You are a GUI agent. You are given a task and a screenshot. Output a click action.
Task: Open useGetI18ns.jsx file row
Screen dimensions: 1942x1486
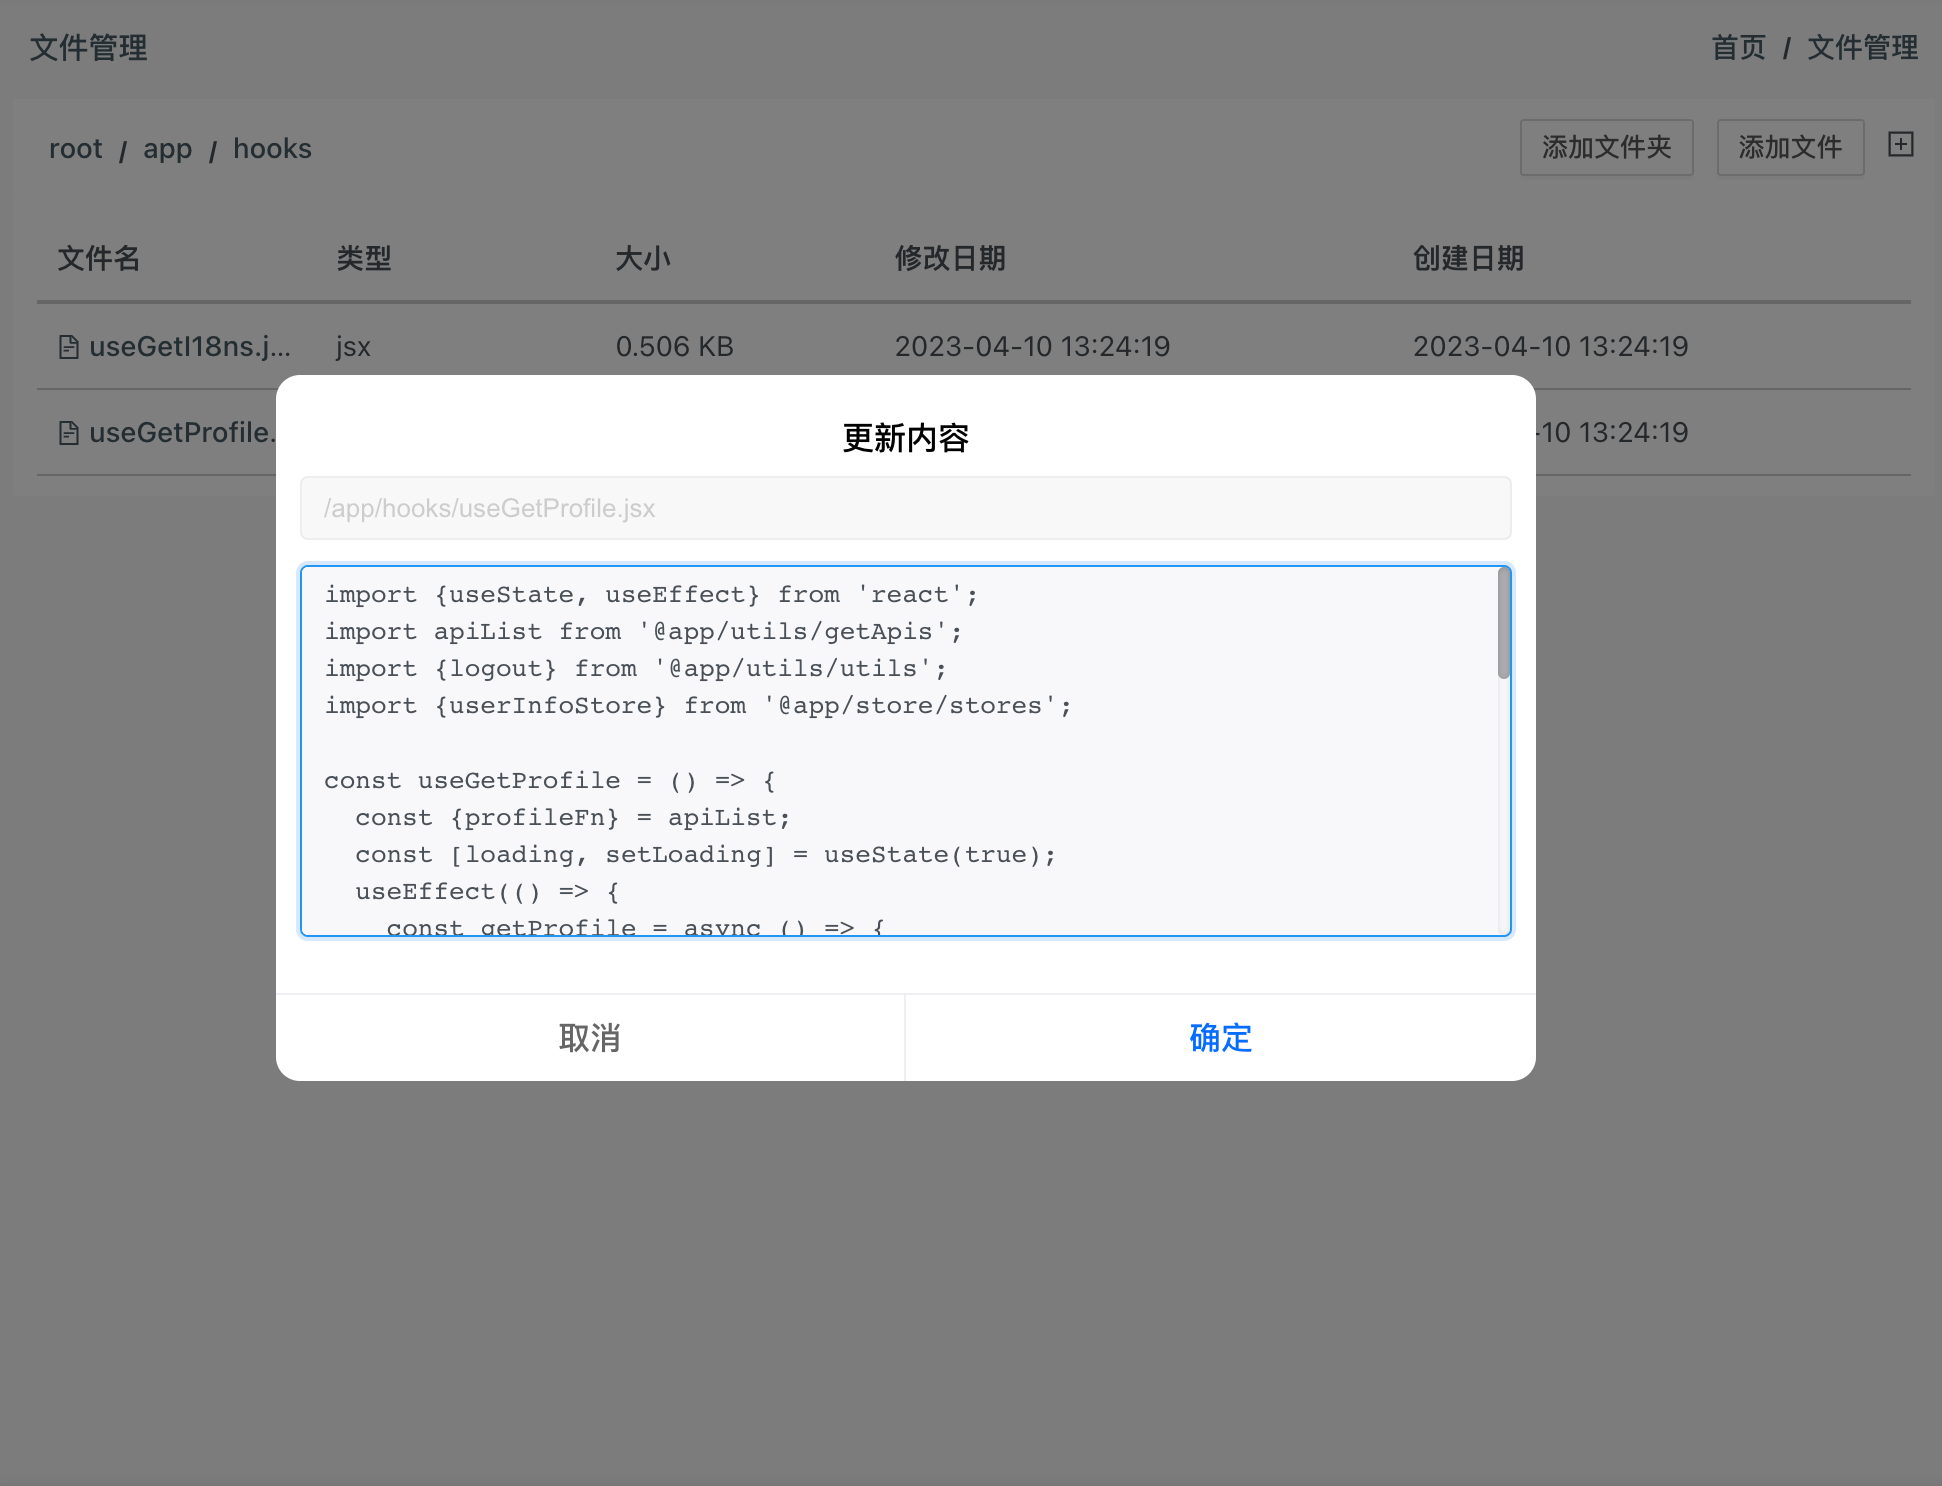click(190, 347)
